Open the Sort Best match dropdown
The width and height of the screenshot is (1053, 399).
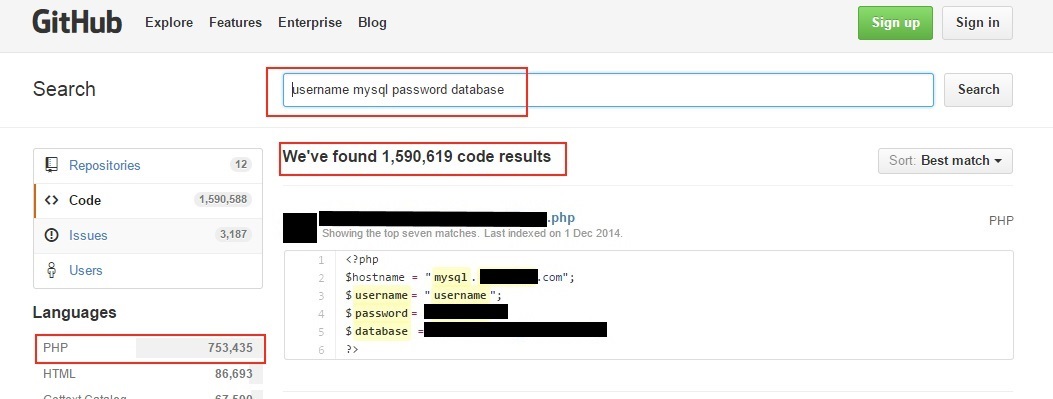[945, 161]
